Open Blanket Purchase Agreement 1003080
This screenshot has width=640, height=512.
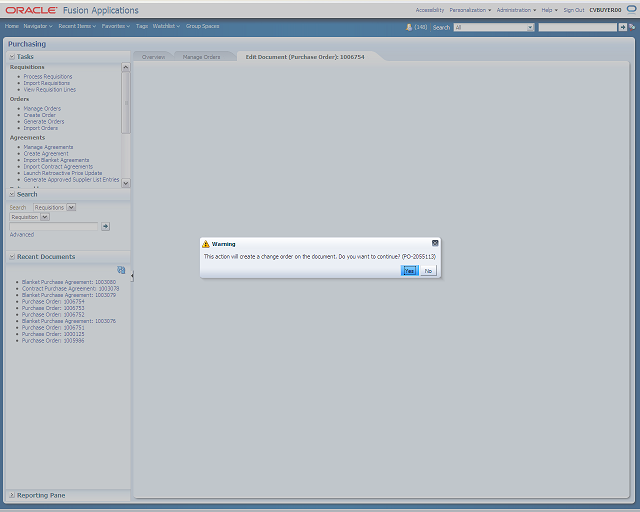pyautogui.click(x=69, y=282)
